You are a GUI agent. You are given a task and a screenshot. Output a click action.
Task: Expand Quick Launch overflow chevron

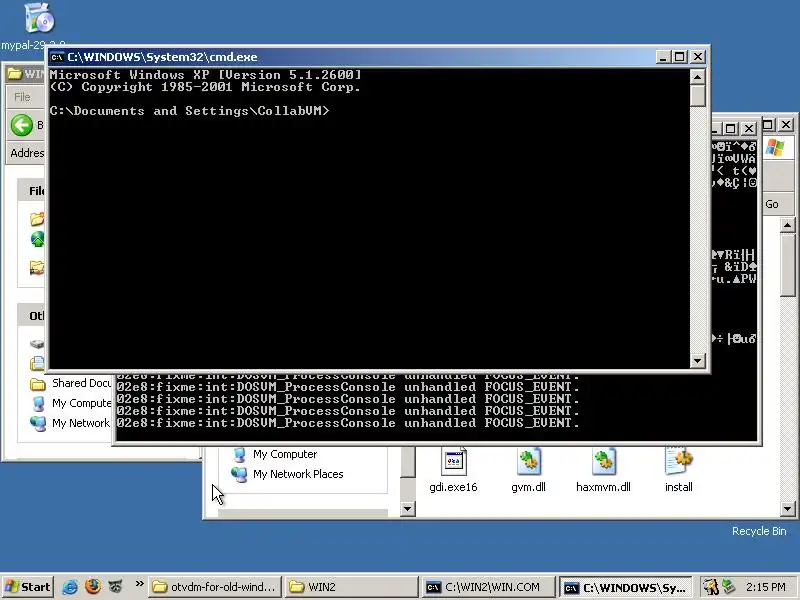pyautogui.click(x=139, y=584)
